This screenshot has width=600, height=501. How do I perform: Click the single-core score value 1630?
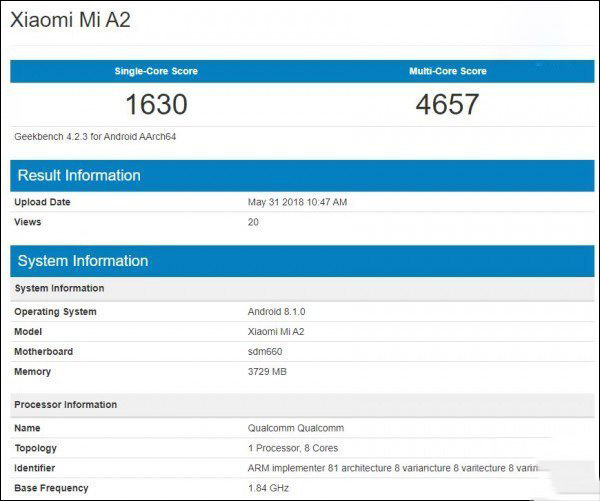point(157,104)
